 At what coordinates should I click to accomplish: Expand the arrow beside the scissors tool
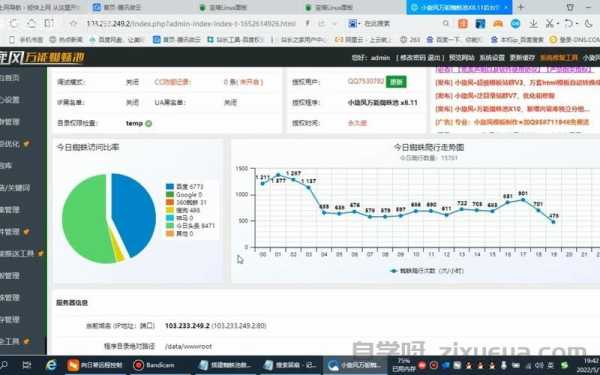(x=558, y=24)
